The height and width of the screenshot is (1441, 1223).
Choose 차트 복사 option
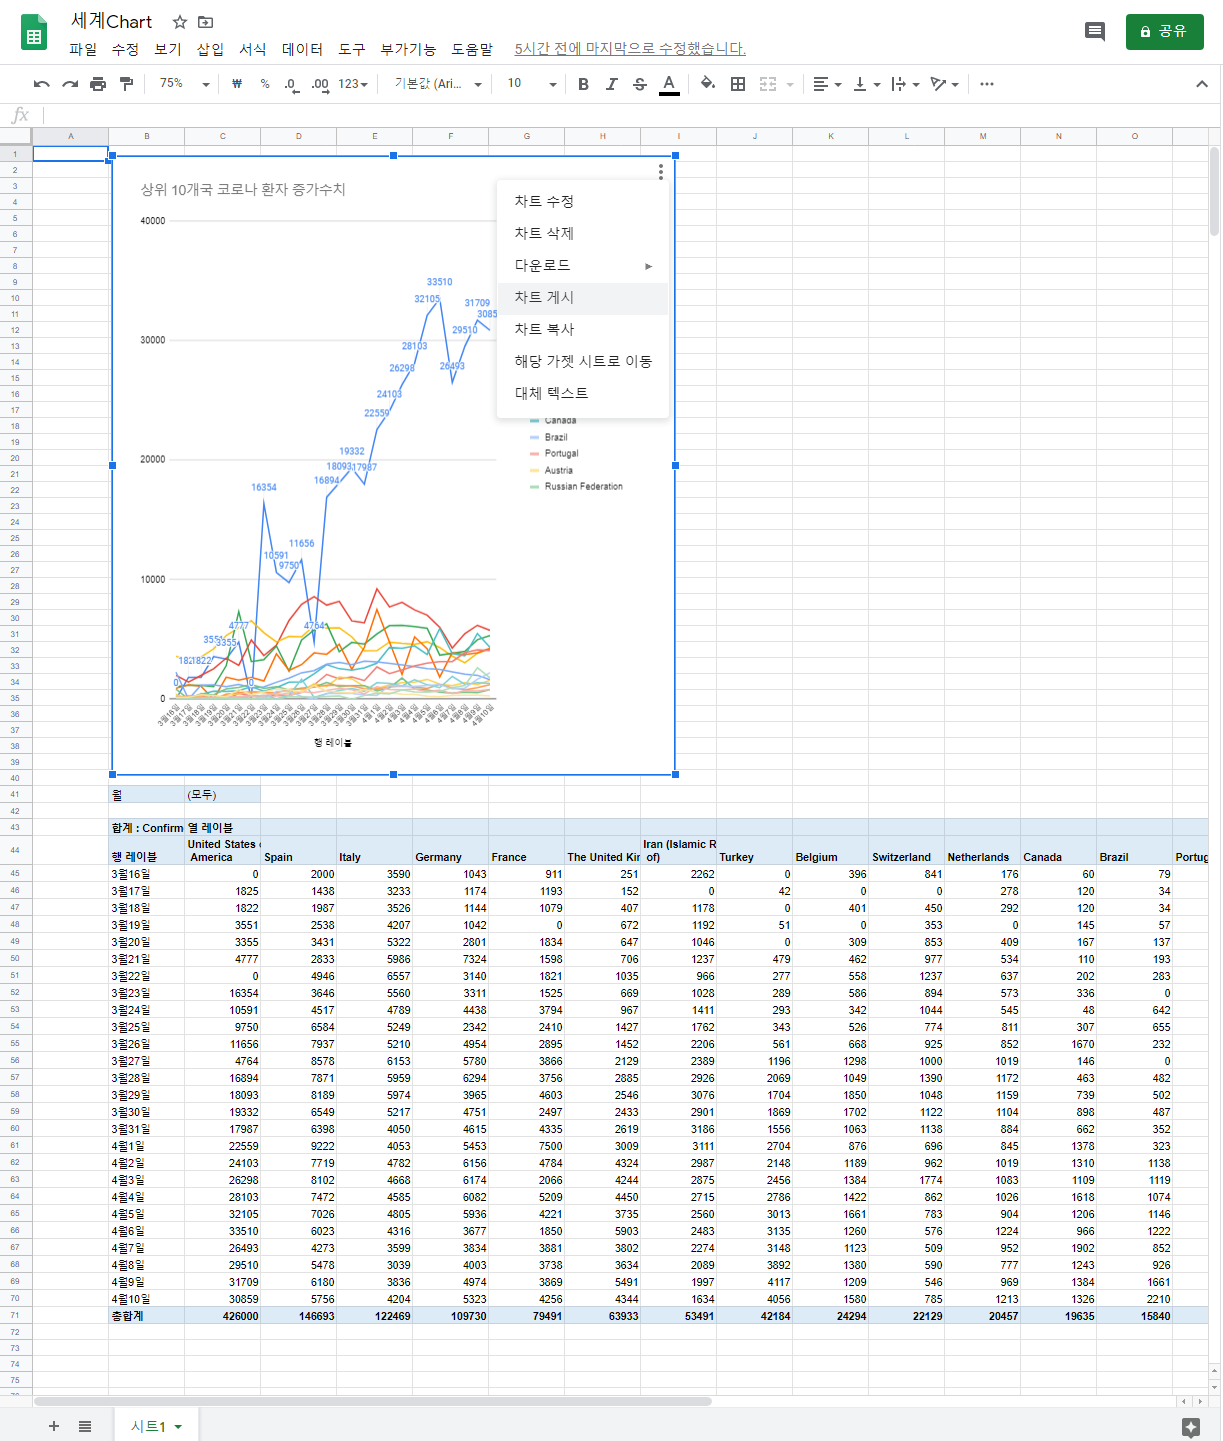click(x=582, y=329)
